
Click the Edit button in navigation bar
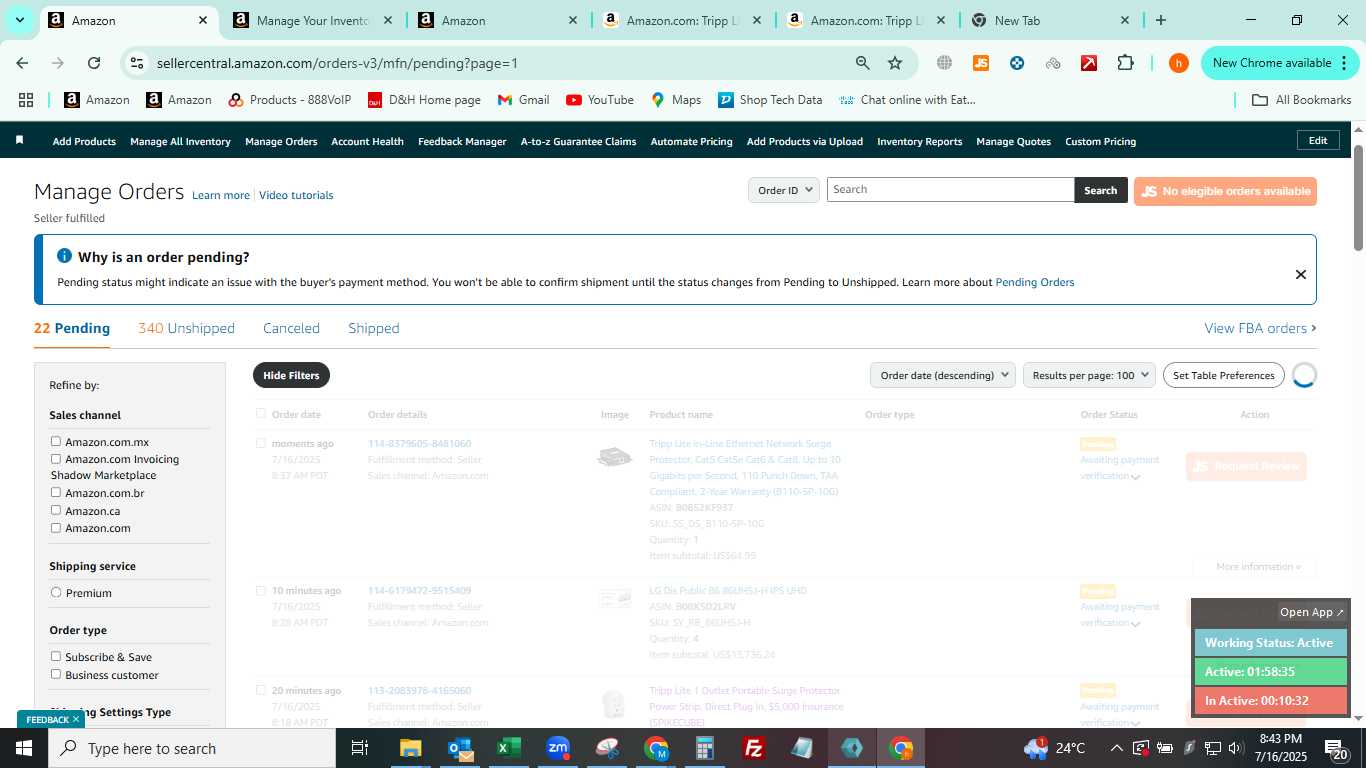(1318, 140)
